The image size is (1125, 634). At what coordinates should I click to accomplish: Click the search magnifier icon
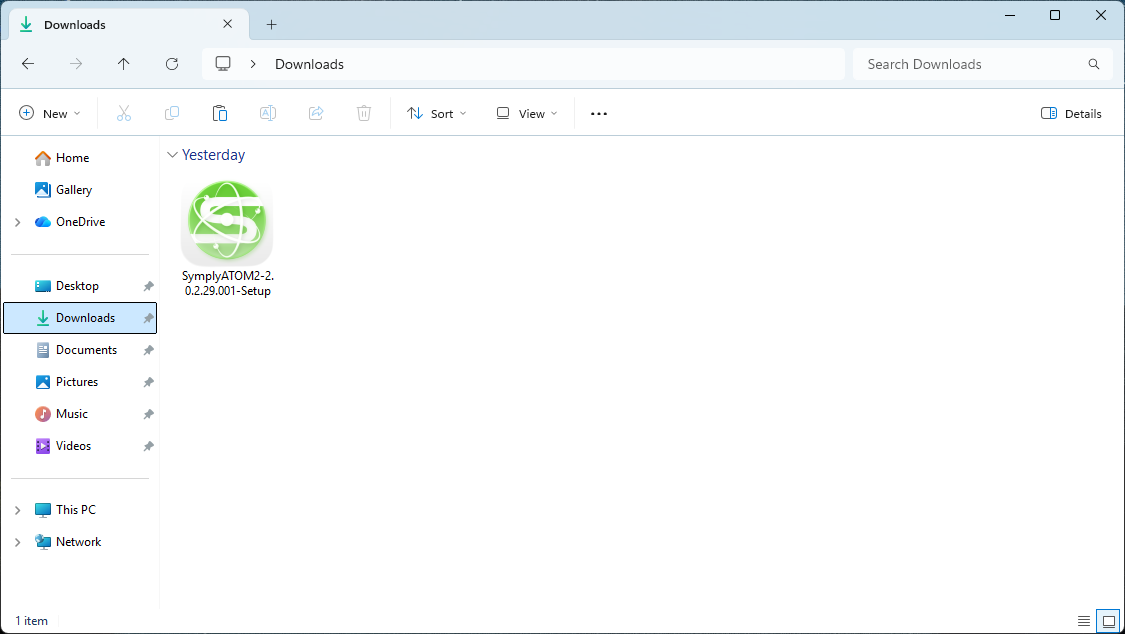[1093, 64]
